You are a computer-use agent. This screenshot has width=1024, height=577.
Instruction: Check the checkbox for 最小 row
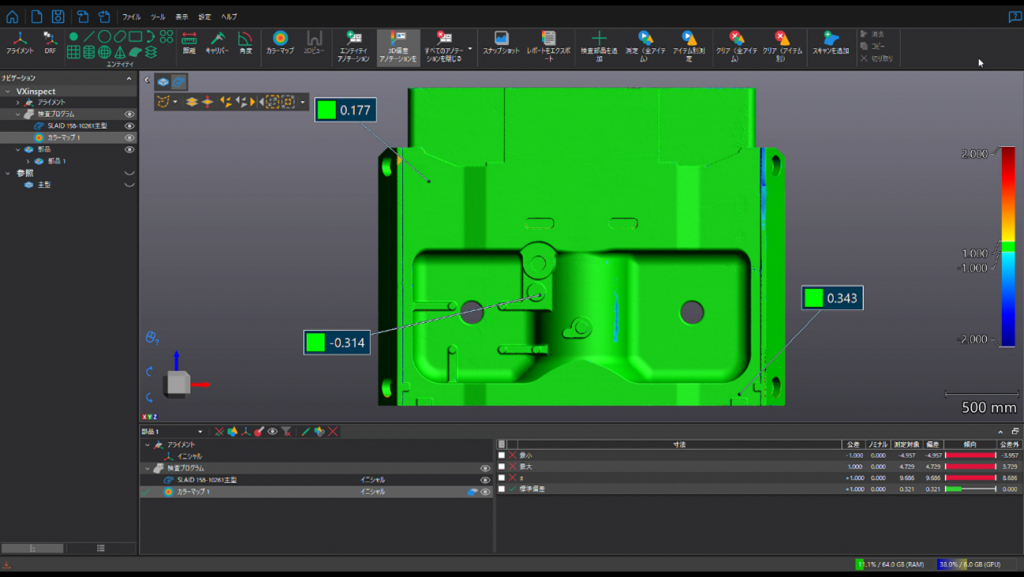[502, 455]
